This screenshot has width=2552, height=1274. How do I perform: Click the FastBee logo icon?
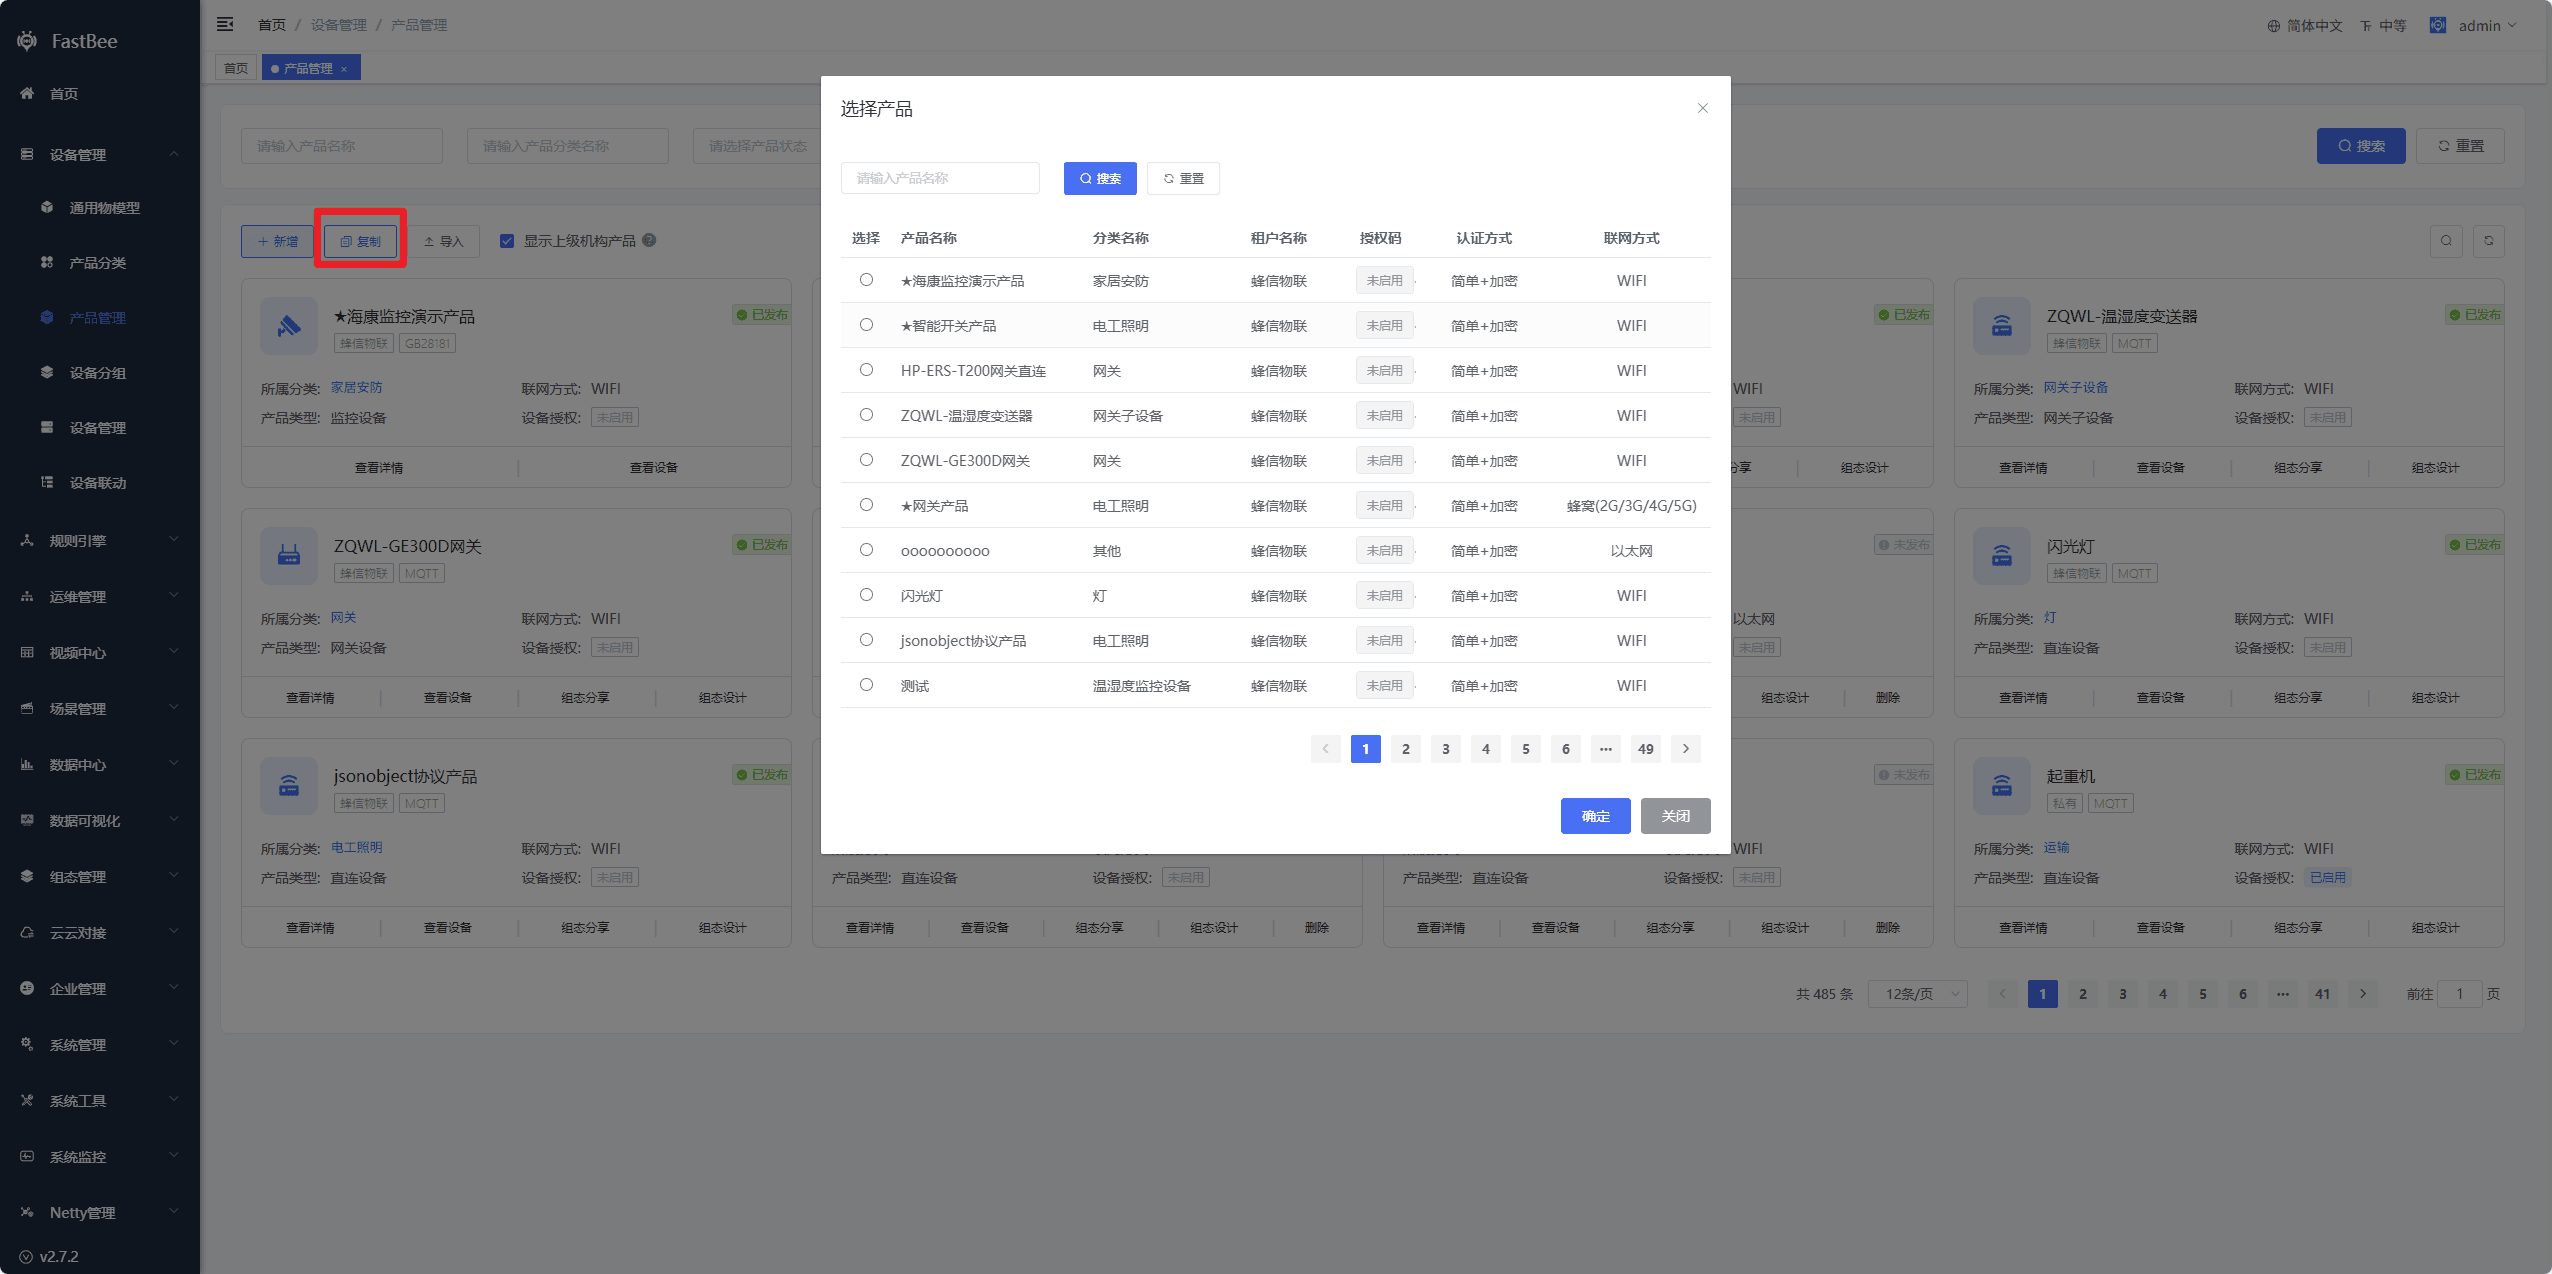point(27,41)
